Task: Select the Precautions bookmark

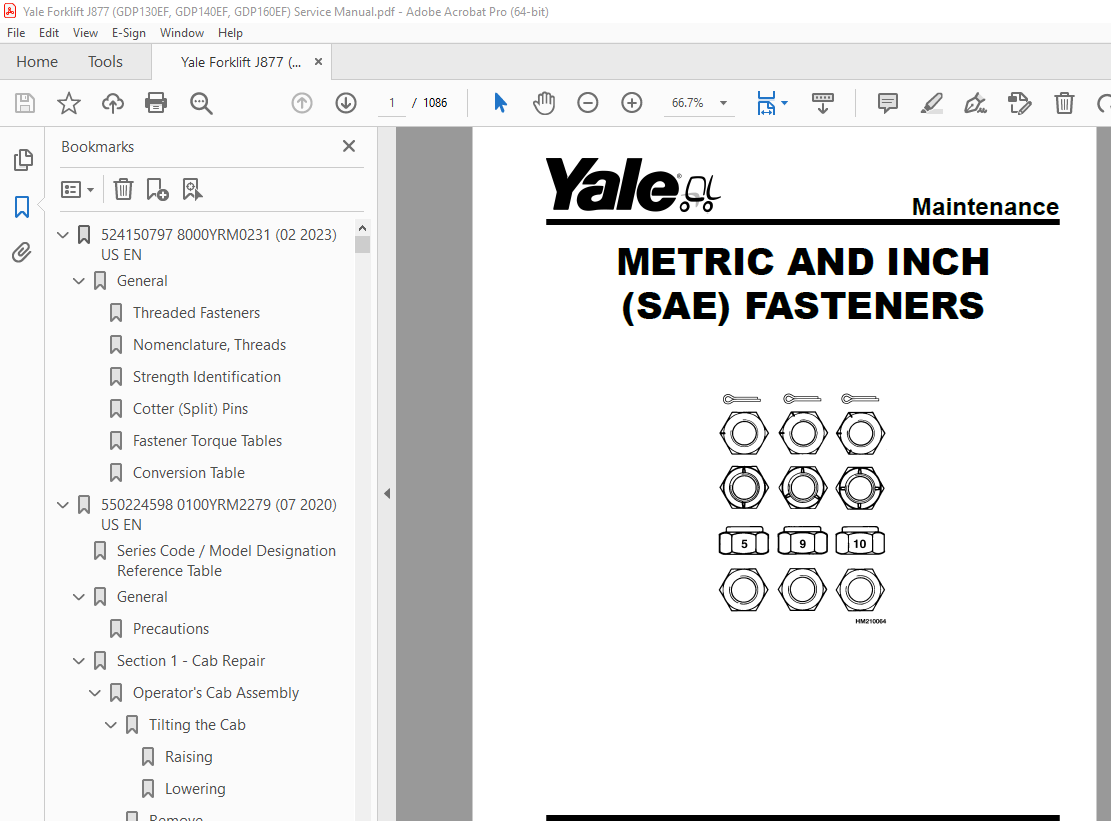Action: (171, 629)
